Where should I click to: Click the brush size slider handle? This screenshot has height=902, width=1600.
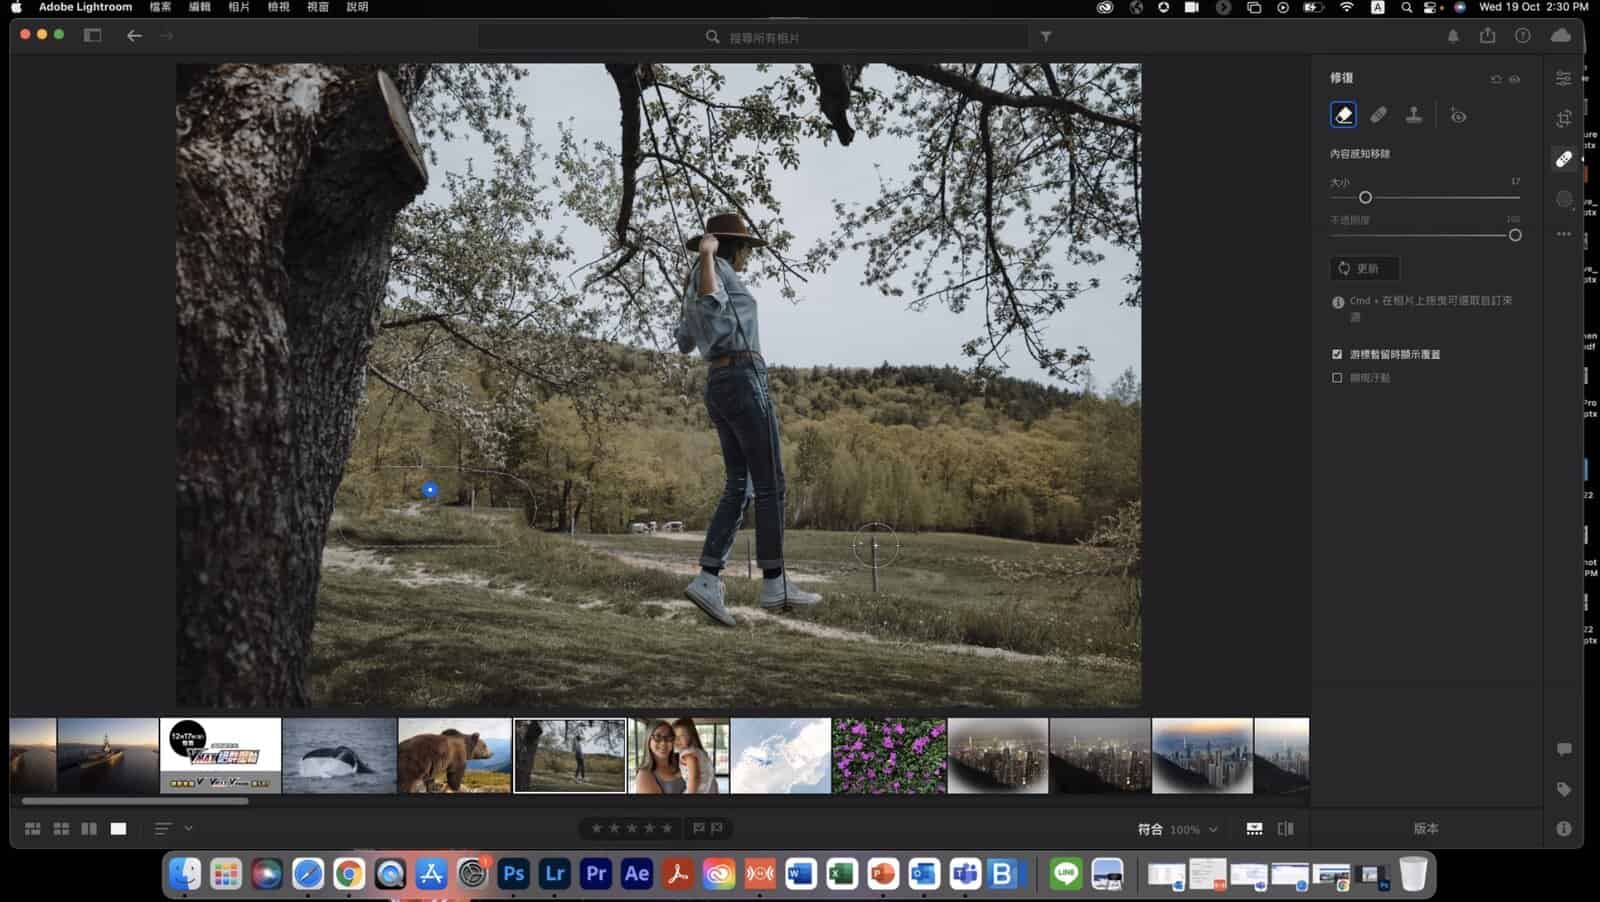tap(1365, 198)
